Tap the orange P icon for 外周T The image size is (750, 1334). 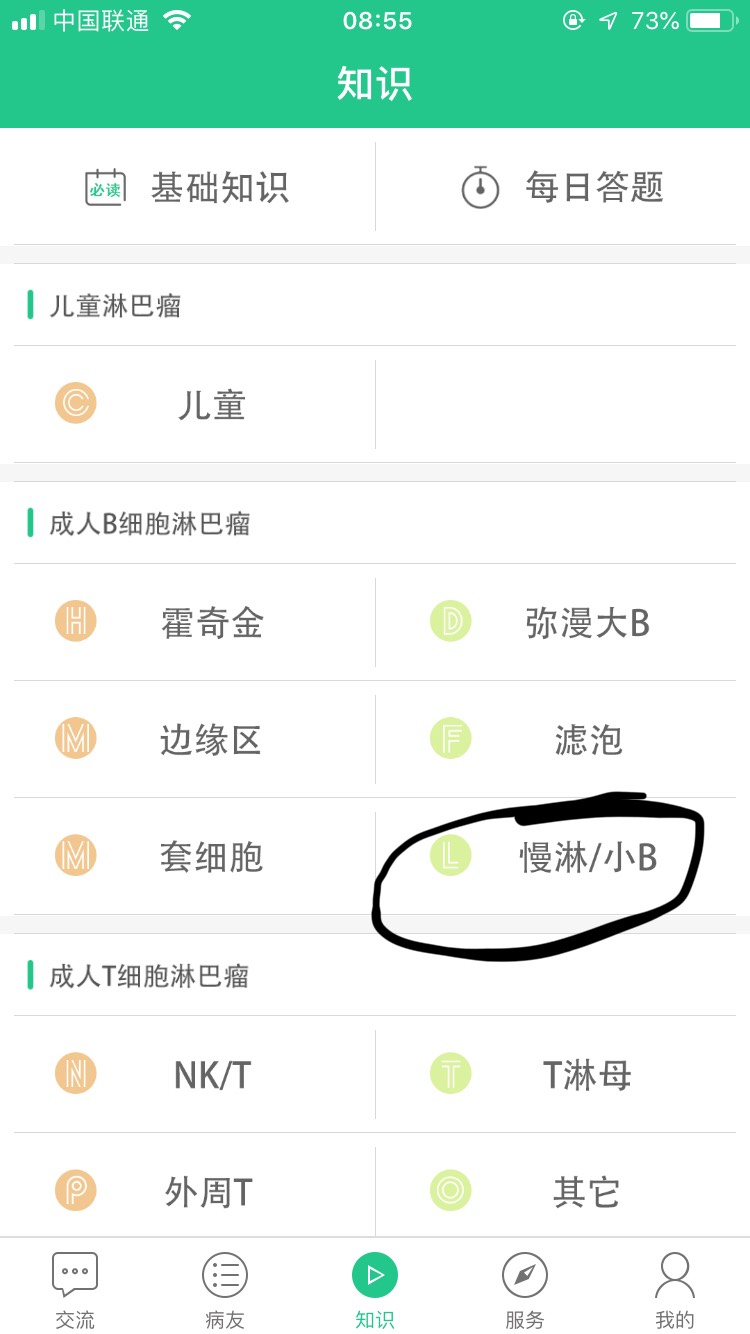click(76, 1190)
